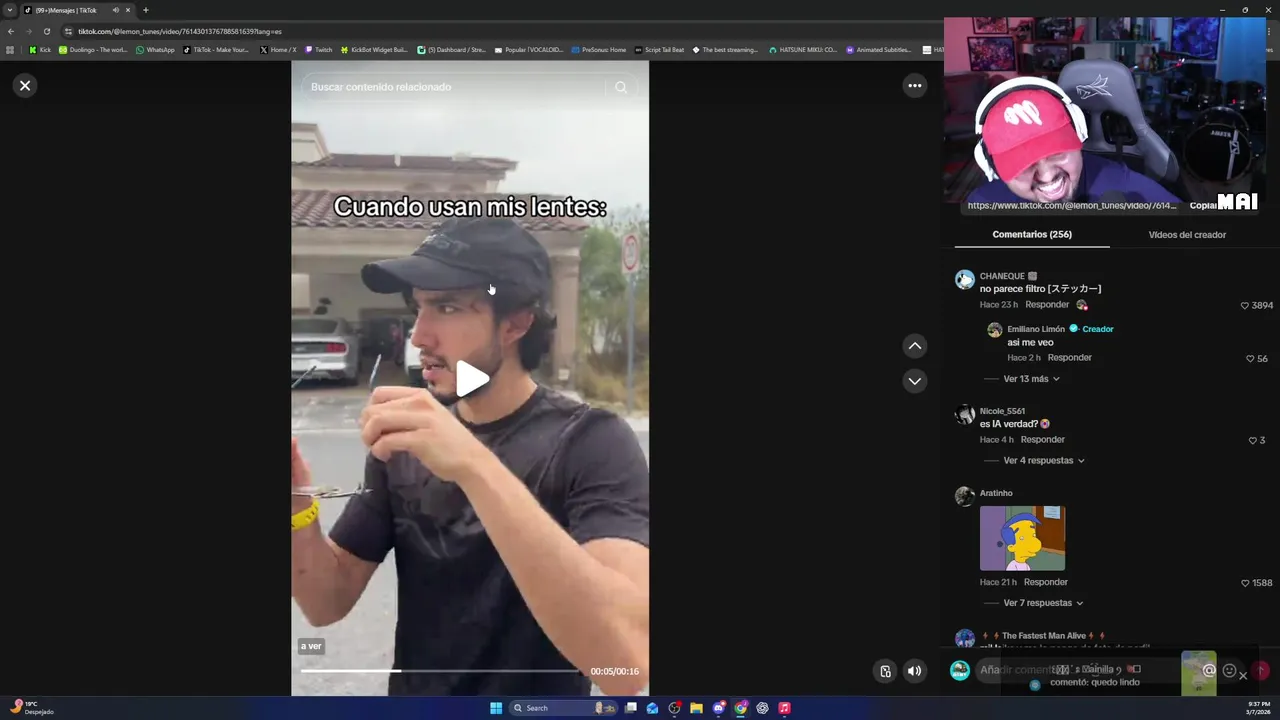Open the emoji picker smiley icon
1280x720 pixels.
(x=1229, y=671)
